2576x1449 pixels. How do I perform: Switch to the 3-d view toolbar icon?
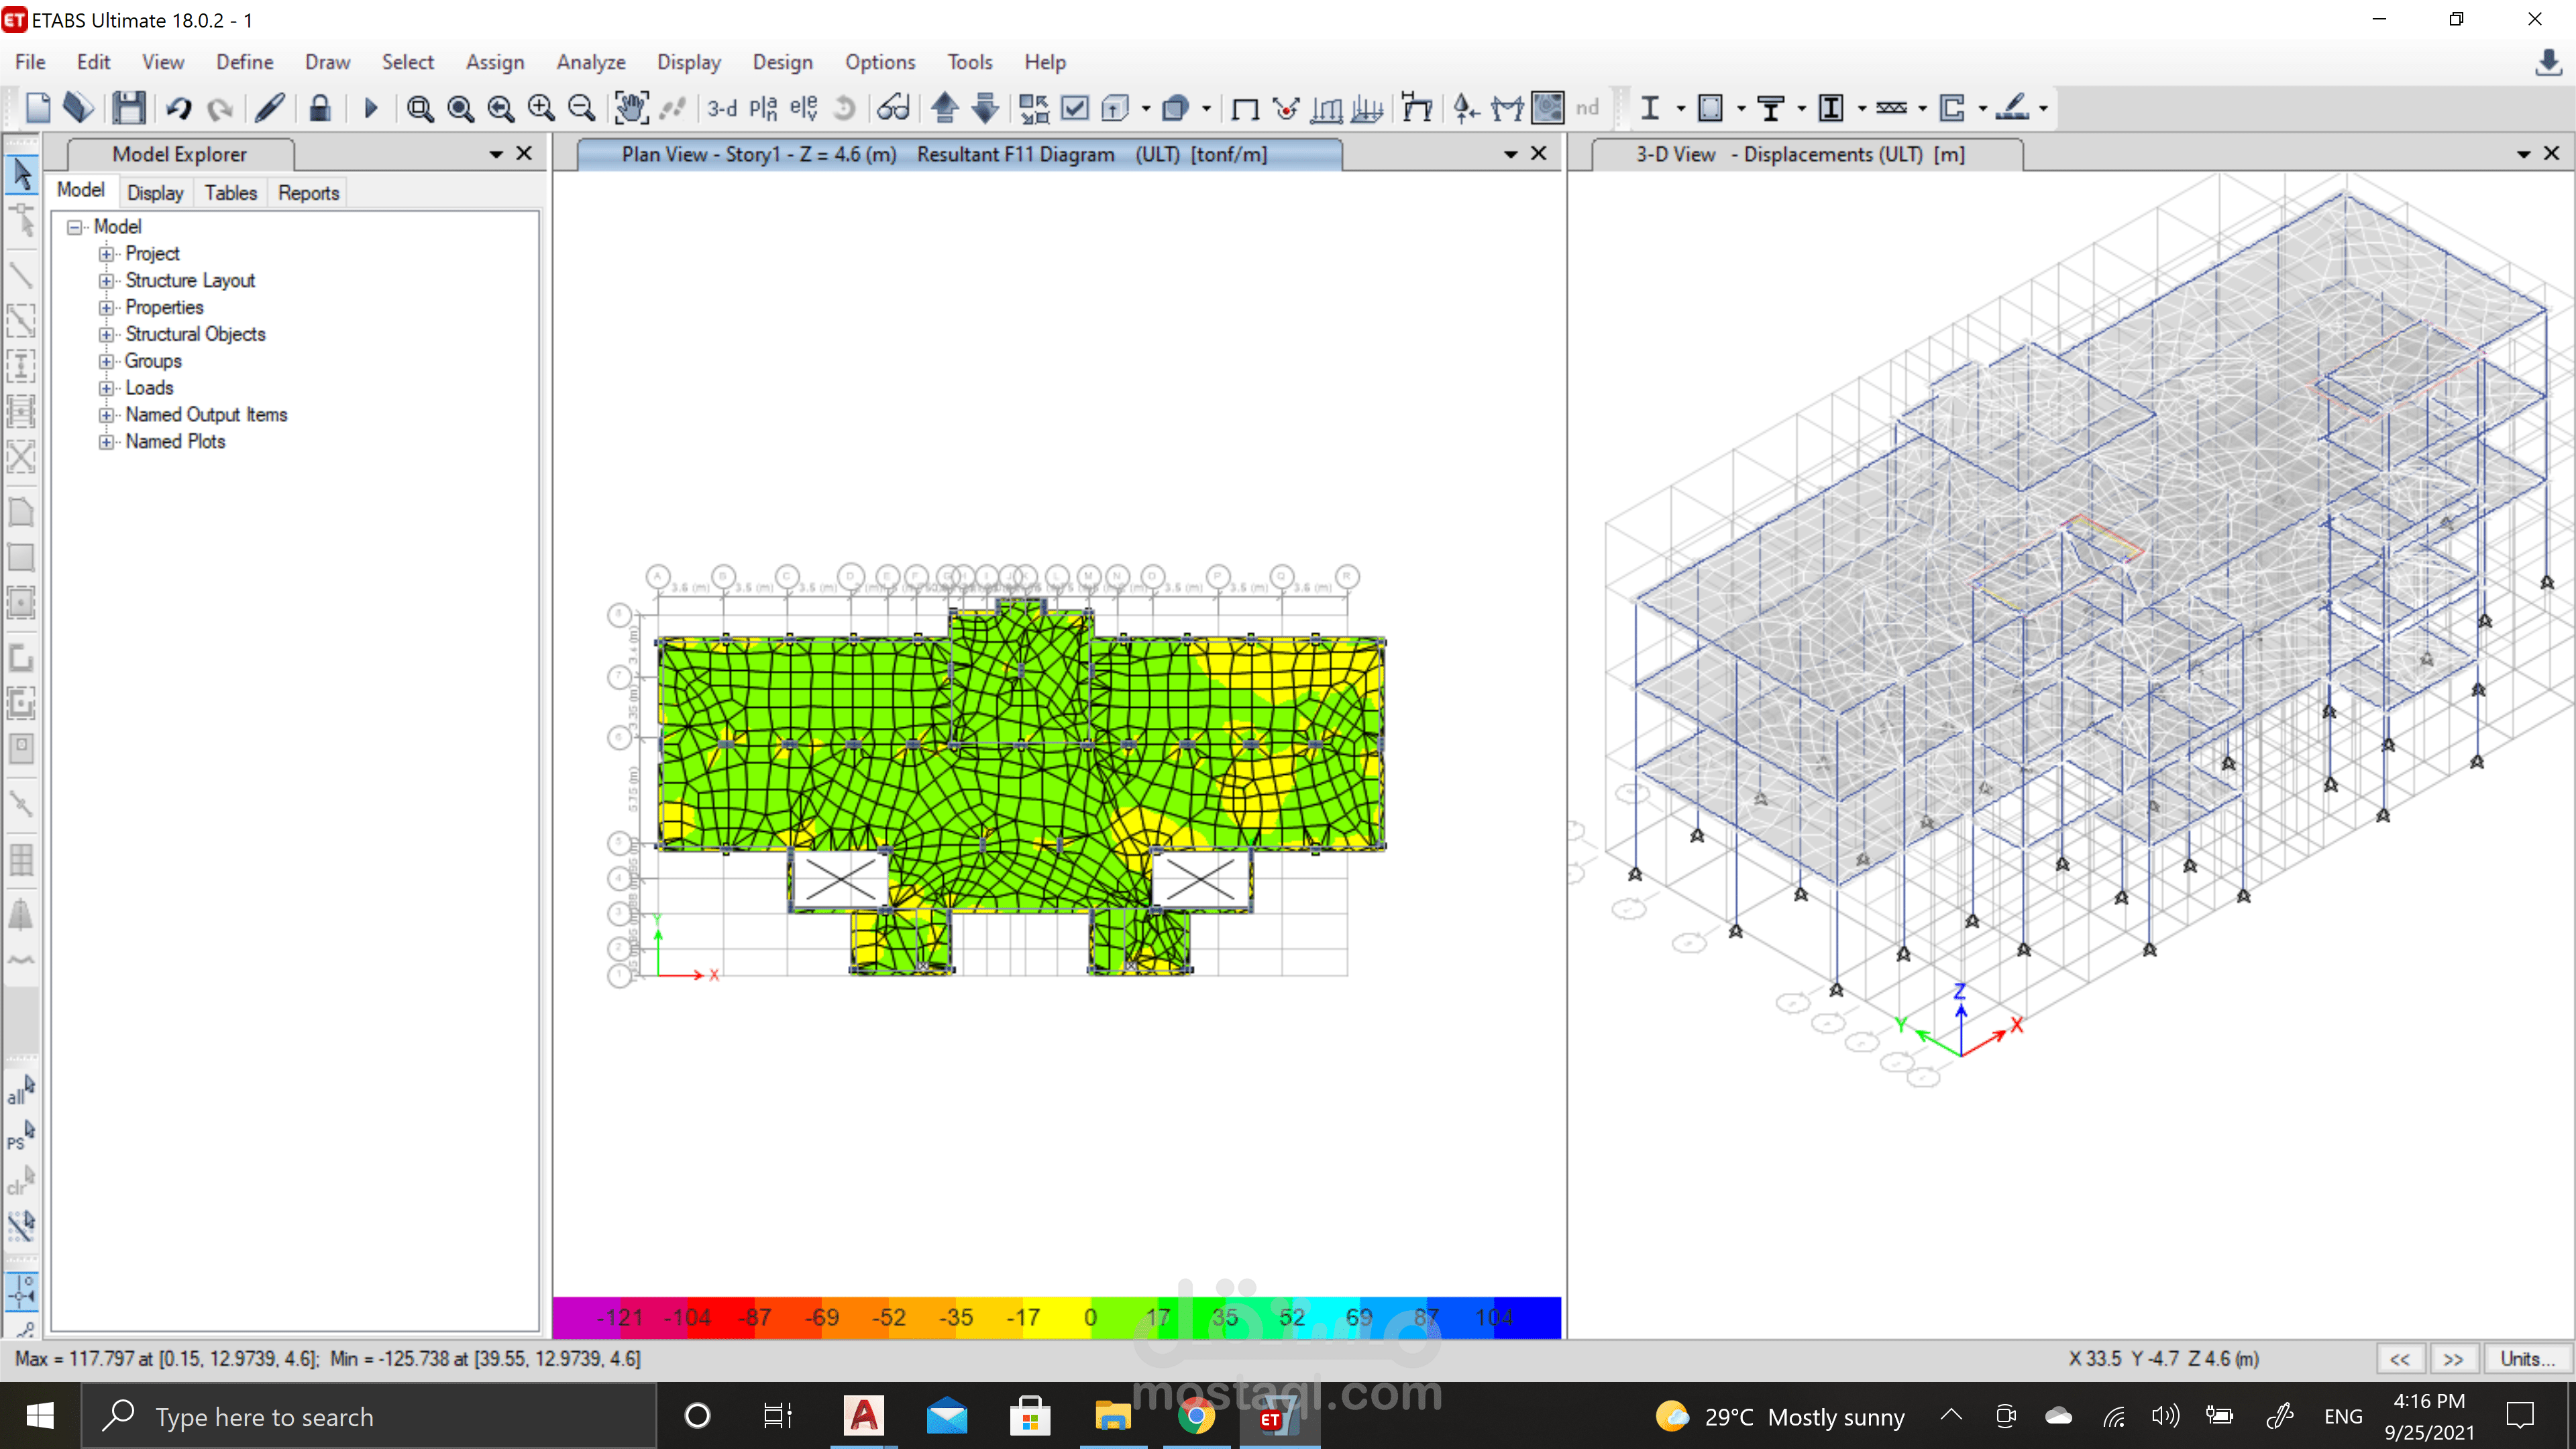[x=721, y=108]
